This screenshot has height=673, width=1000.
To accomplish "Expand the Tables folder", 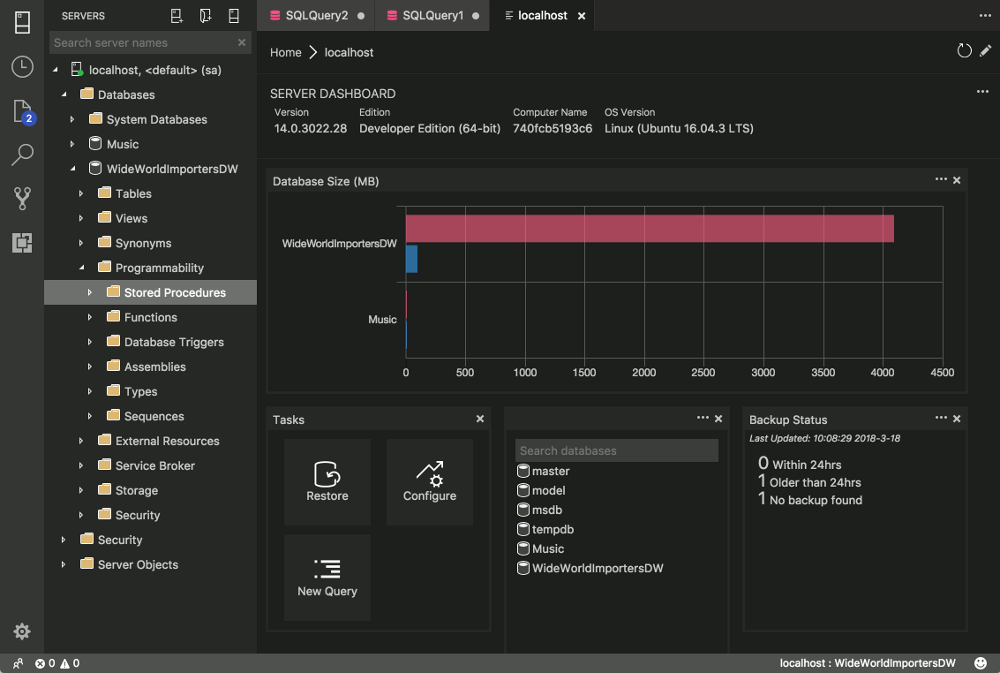I will coord(81,193).
